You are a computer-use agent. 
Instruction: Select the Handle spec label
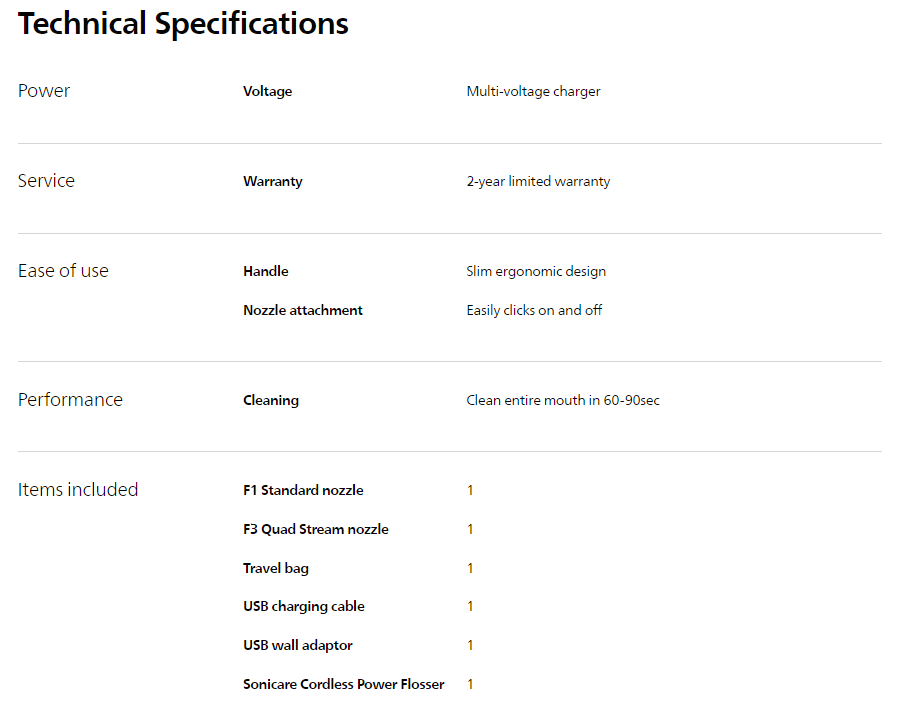[265, 272]
